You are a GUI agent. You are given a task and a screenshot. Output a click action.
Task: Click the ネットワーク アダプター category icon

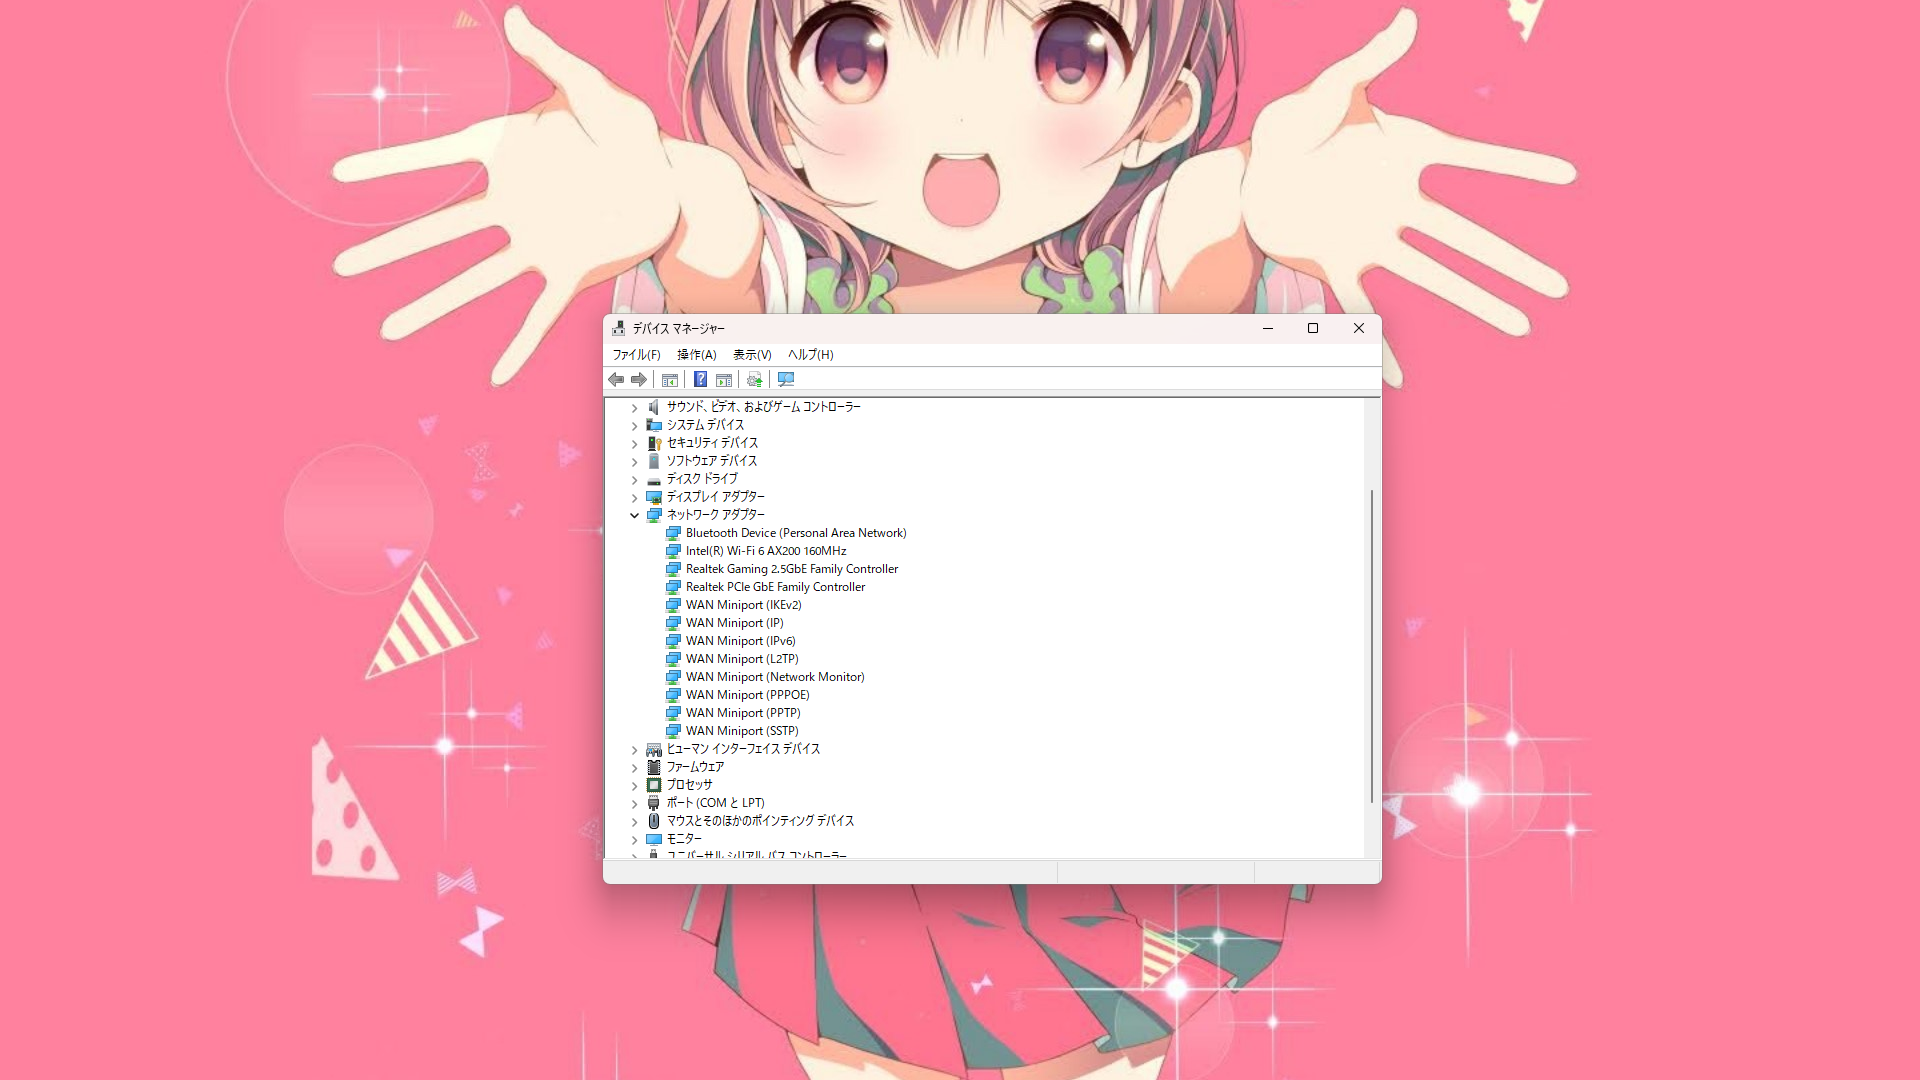point(654,515)
